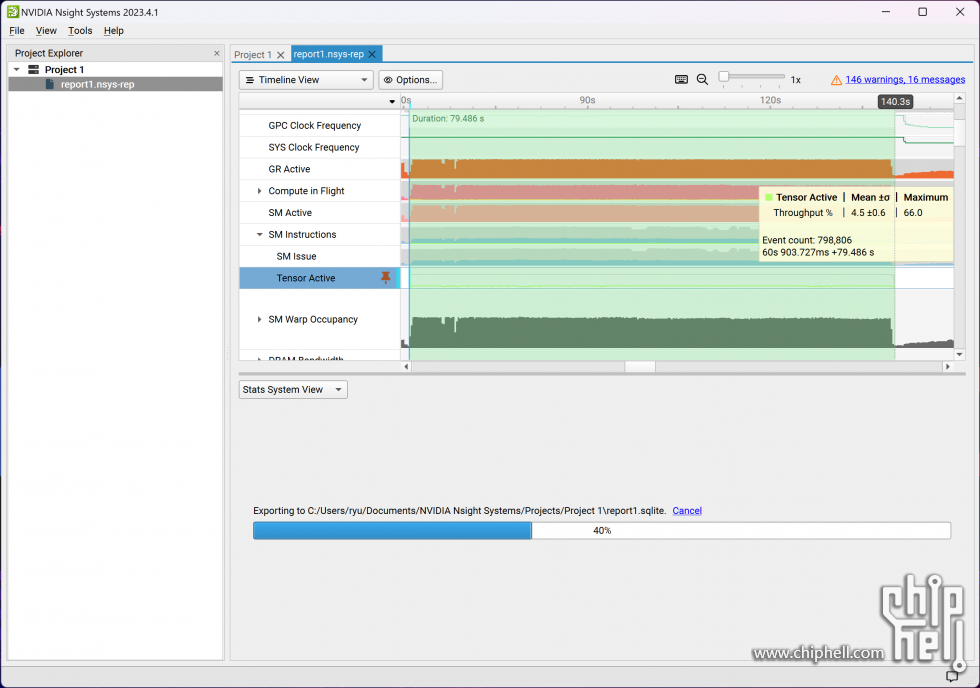Viewport: 980px width, 688px height.
Task: Switch to the report1.nsys-rep tab
Action: coord(329,54)
